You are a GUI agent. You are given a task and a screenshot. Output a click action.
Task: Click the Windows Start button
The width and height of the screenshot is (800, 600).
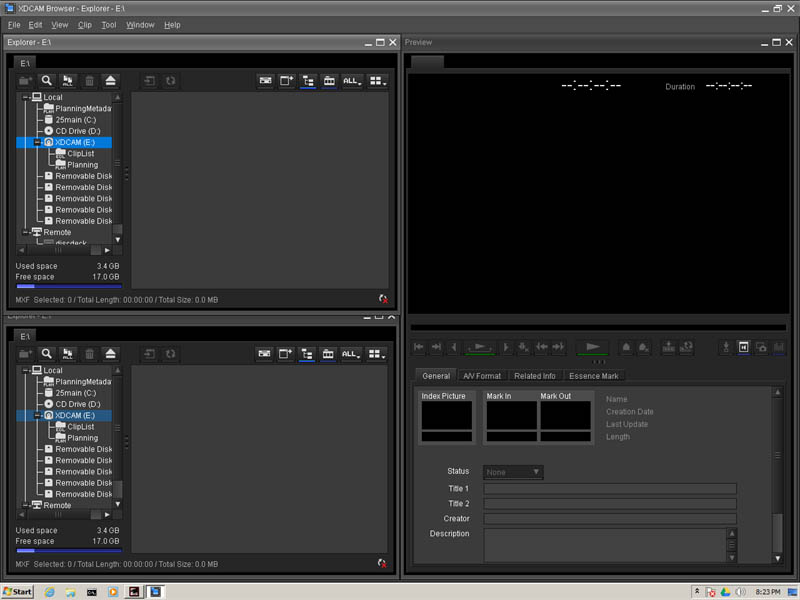pos(18,591)
